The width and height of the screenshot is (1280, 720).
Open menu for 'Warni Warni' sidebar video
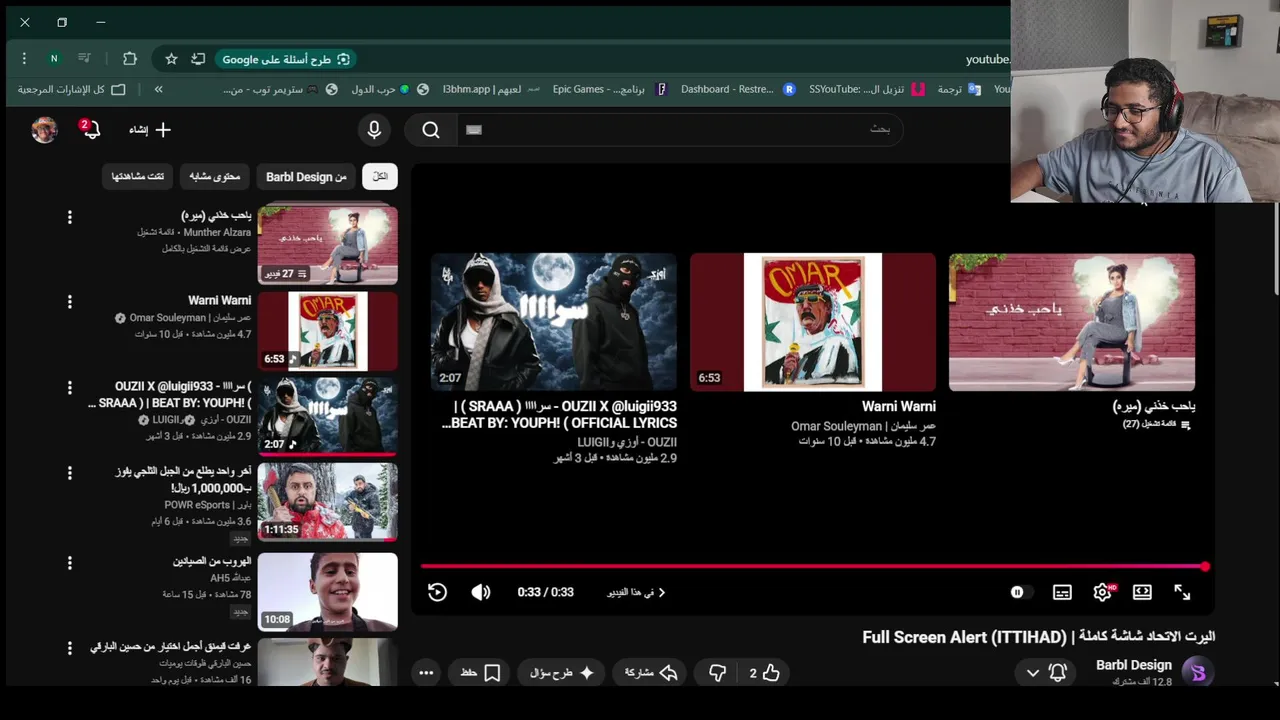tap(69, 302)
